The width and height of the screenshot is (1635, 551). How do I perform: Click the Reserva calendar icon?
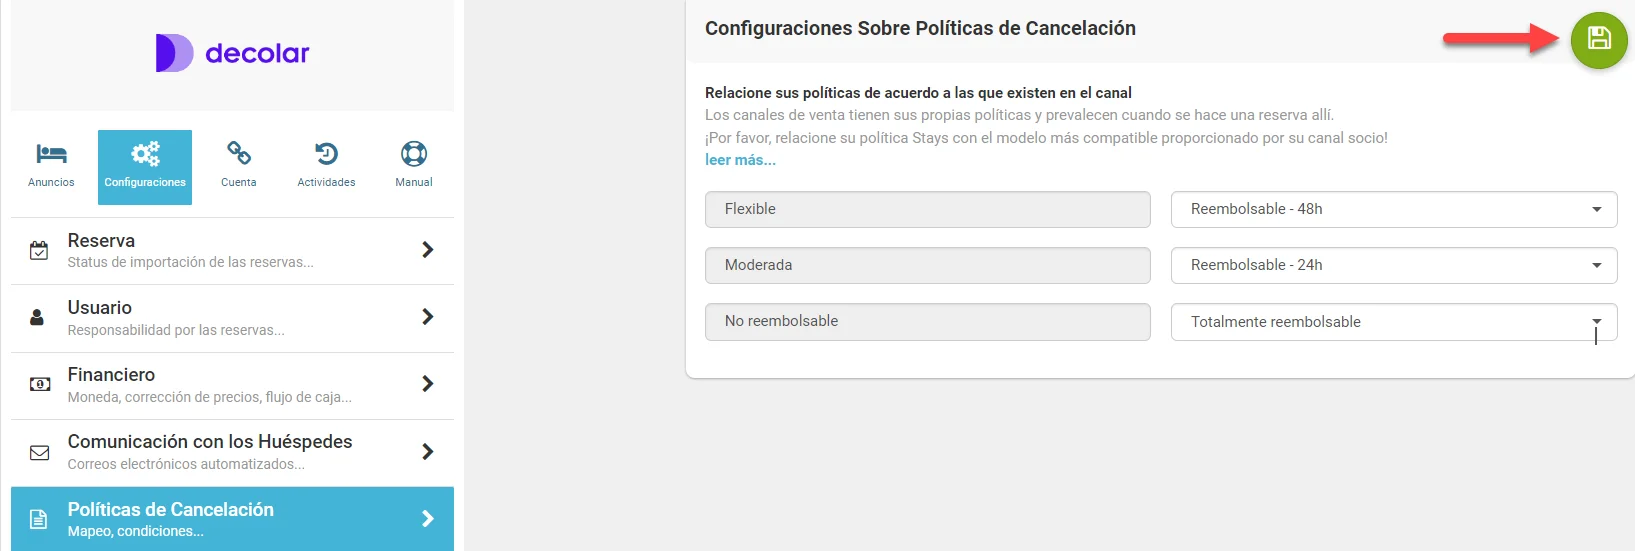39,251
